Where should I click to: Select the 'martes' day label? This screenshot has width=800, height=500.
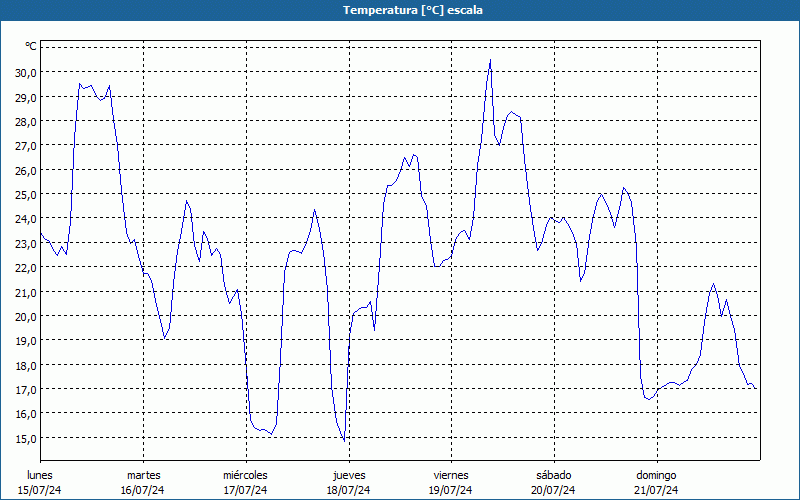(144, 475)
